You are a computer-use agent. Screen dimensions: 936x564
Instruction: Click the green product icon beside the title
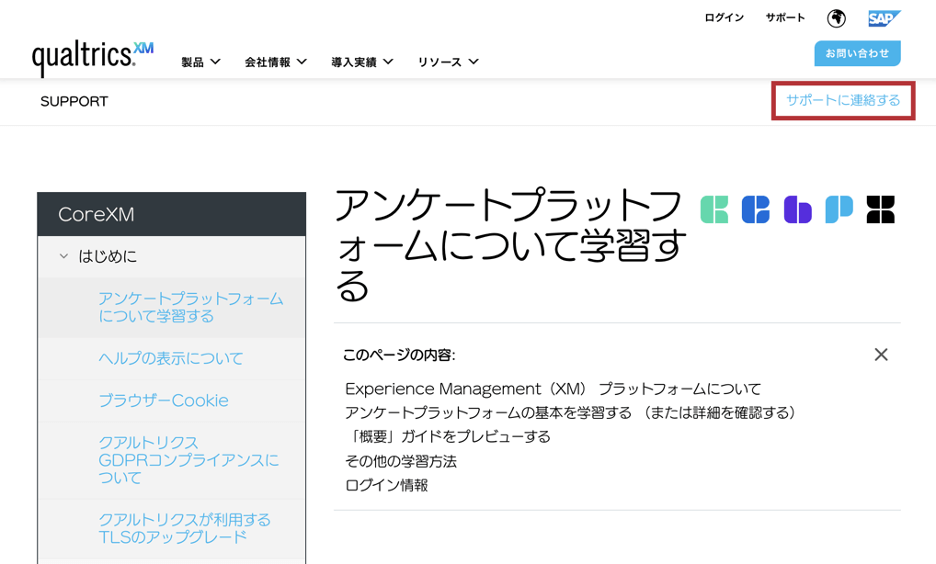coord(714,209)
